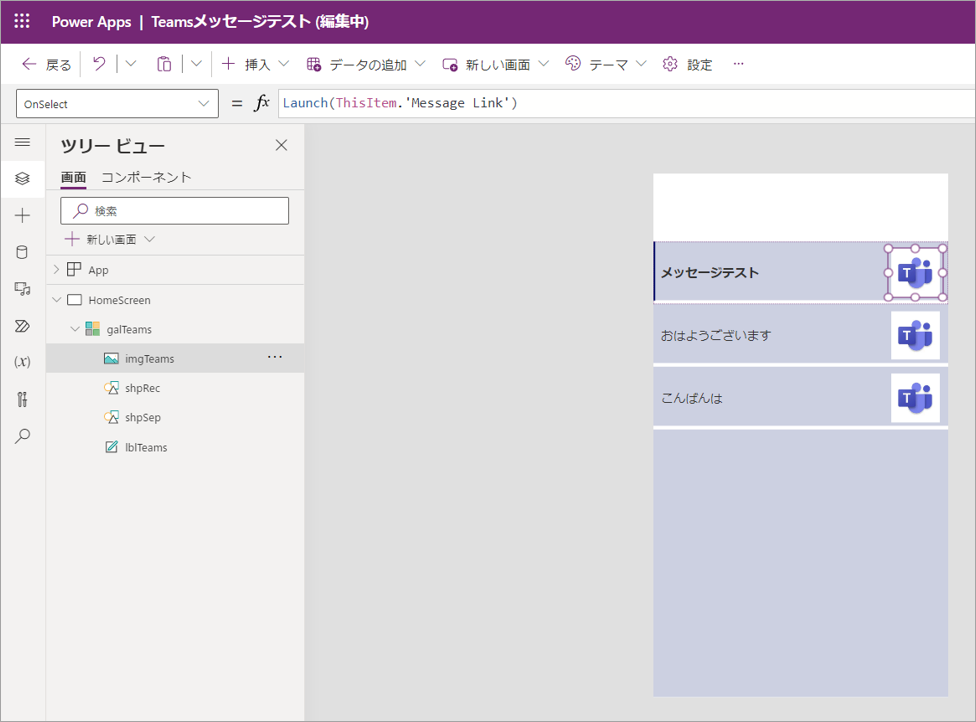Screen dimensions: 976x722
Task: Open the テーマ theme picker
Action: coord(596,64)
